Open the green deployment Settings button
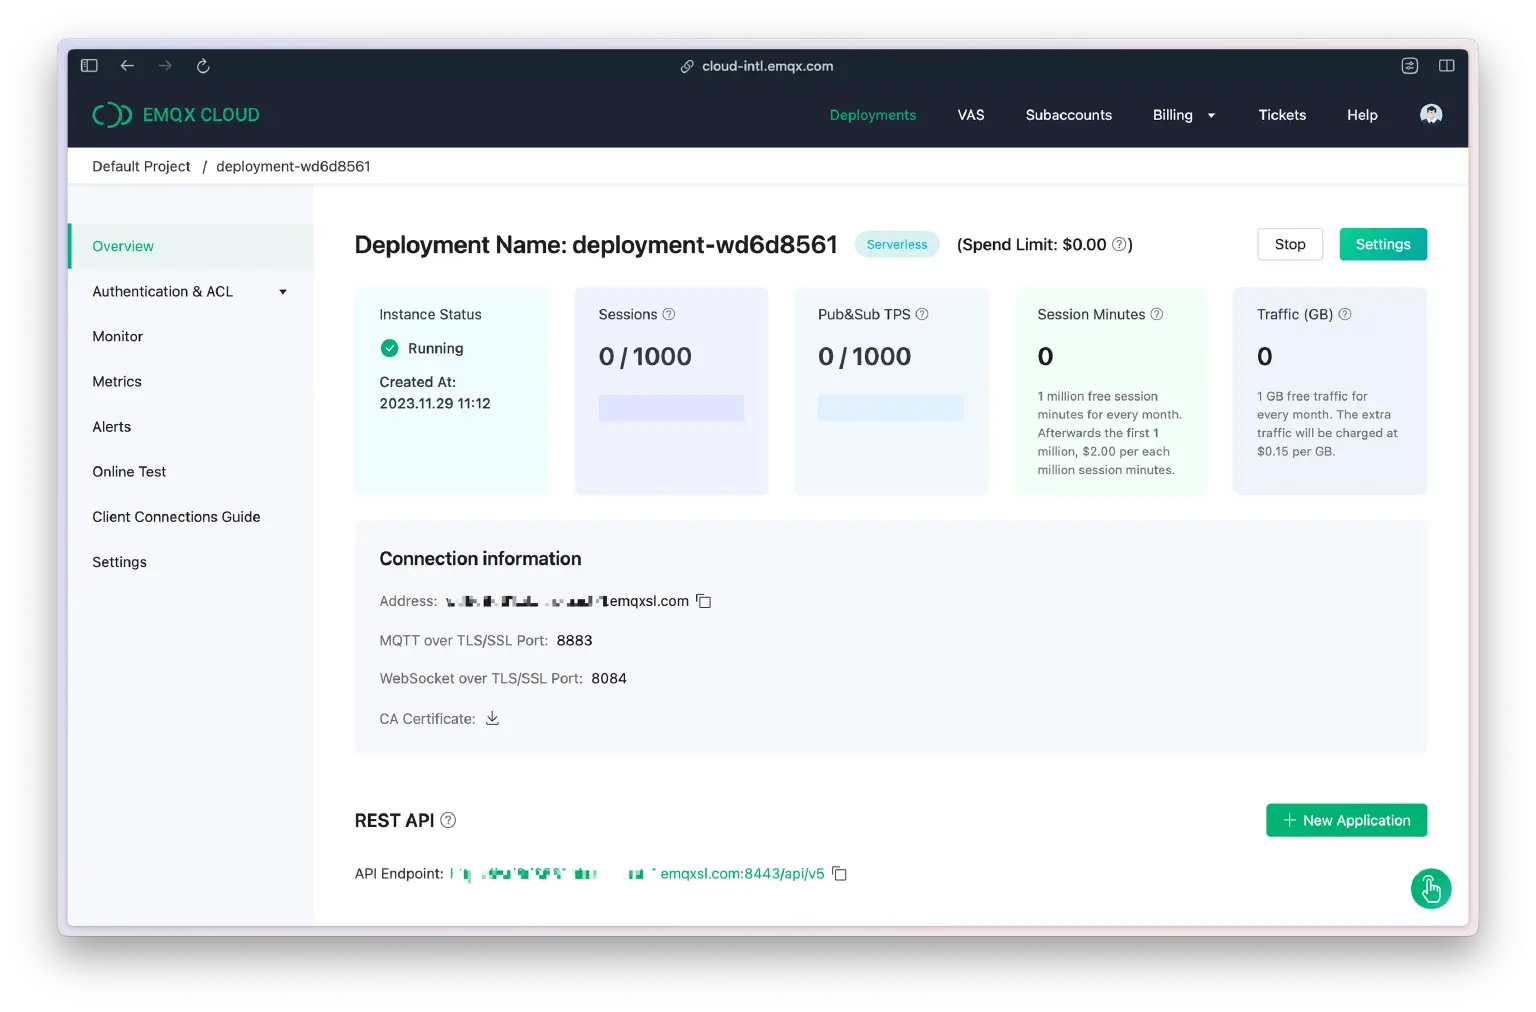This screenshot has width=1536, height=1012. (x=1382, y=245)
